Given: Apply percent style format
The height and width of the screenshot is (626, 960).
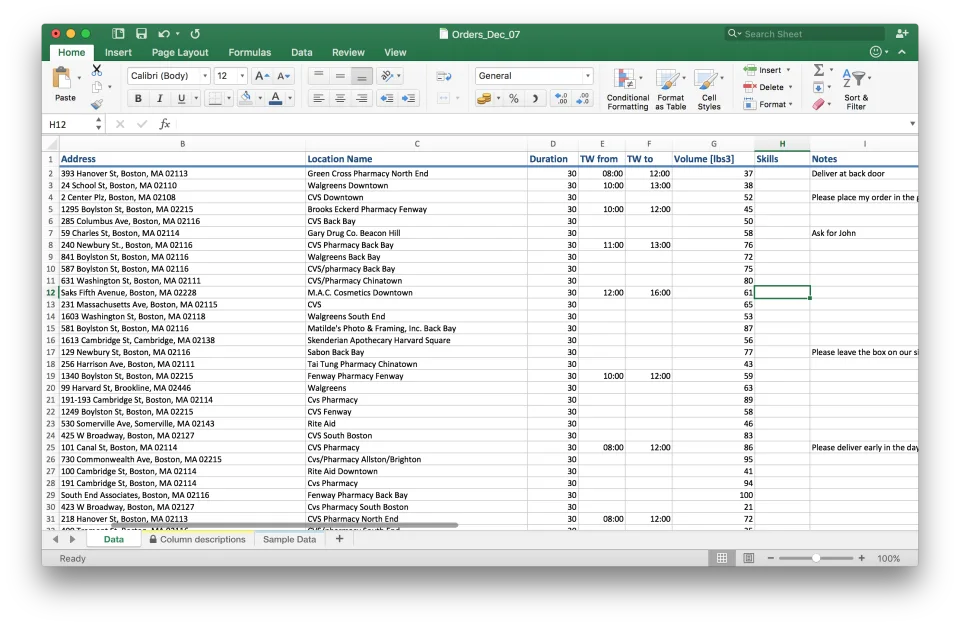Looking at the screenshot, I should 514,98.
